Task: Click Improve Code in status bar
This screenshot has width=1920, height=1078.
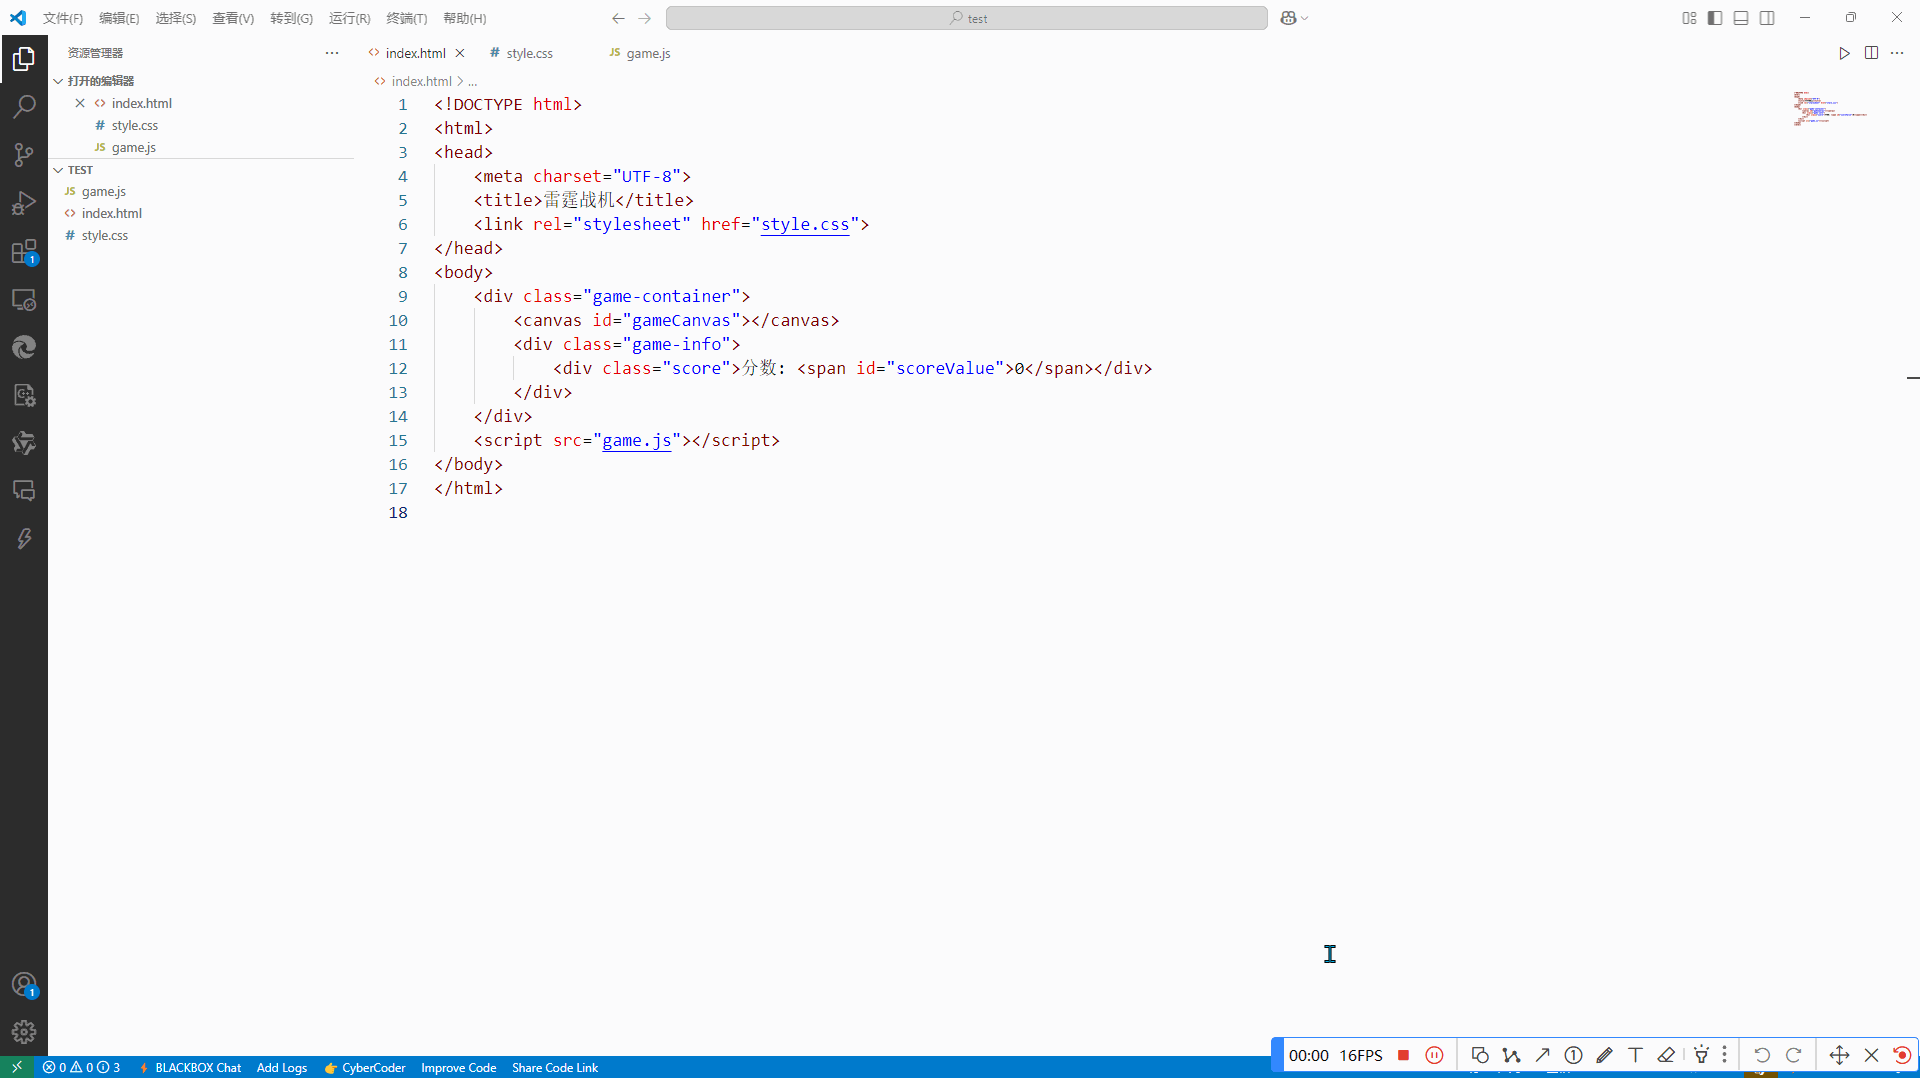Action: point(458,1067)
